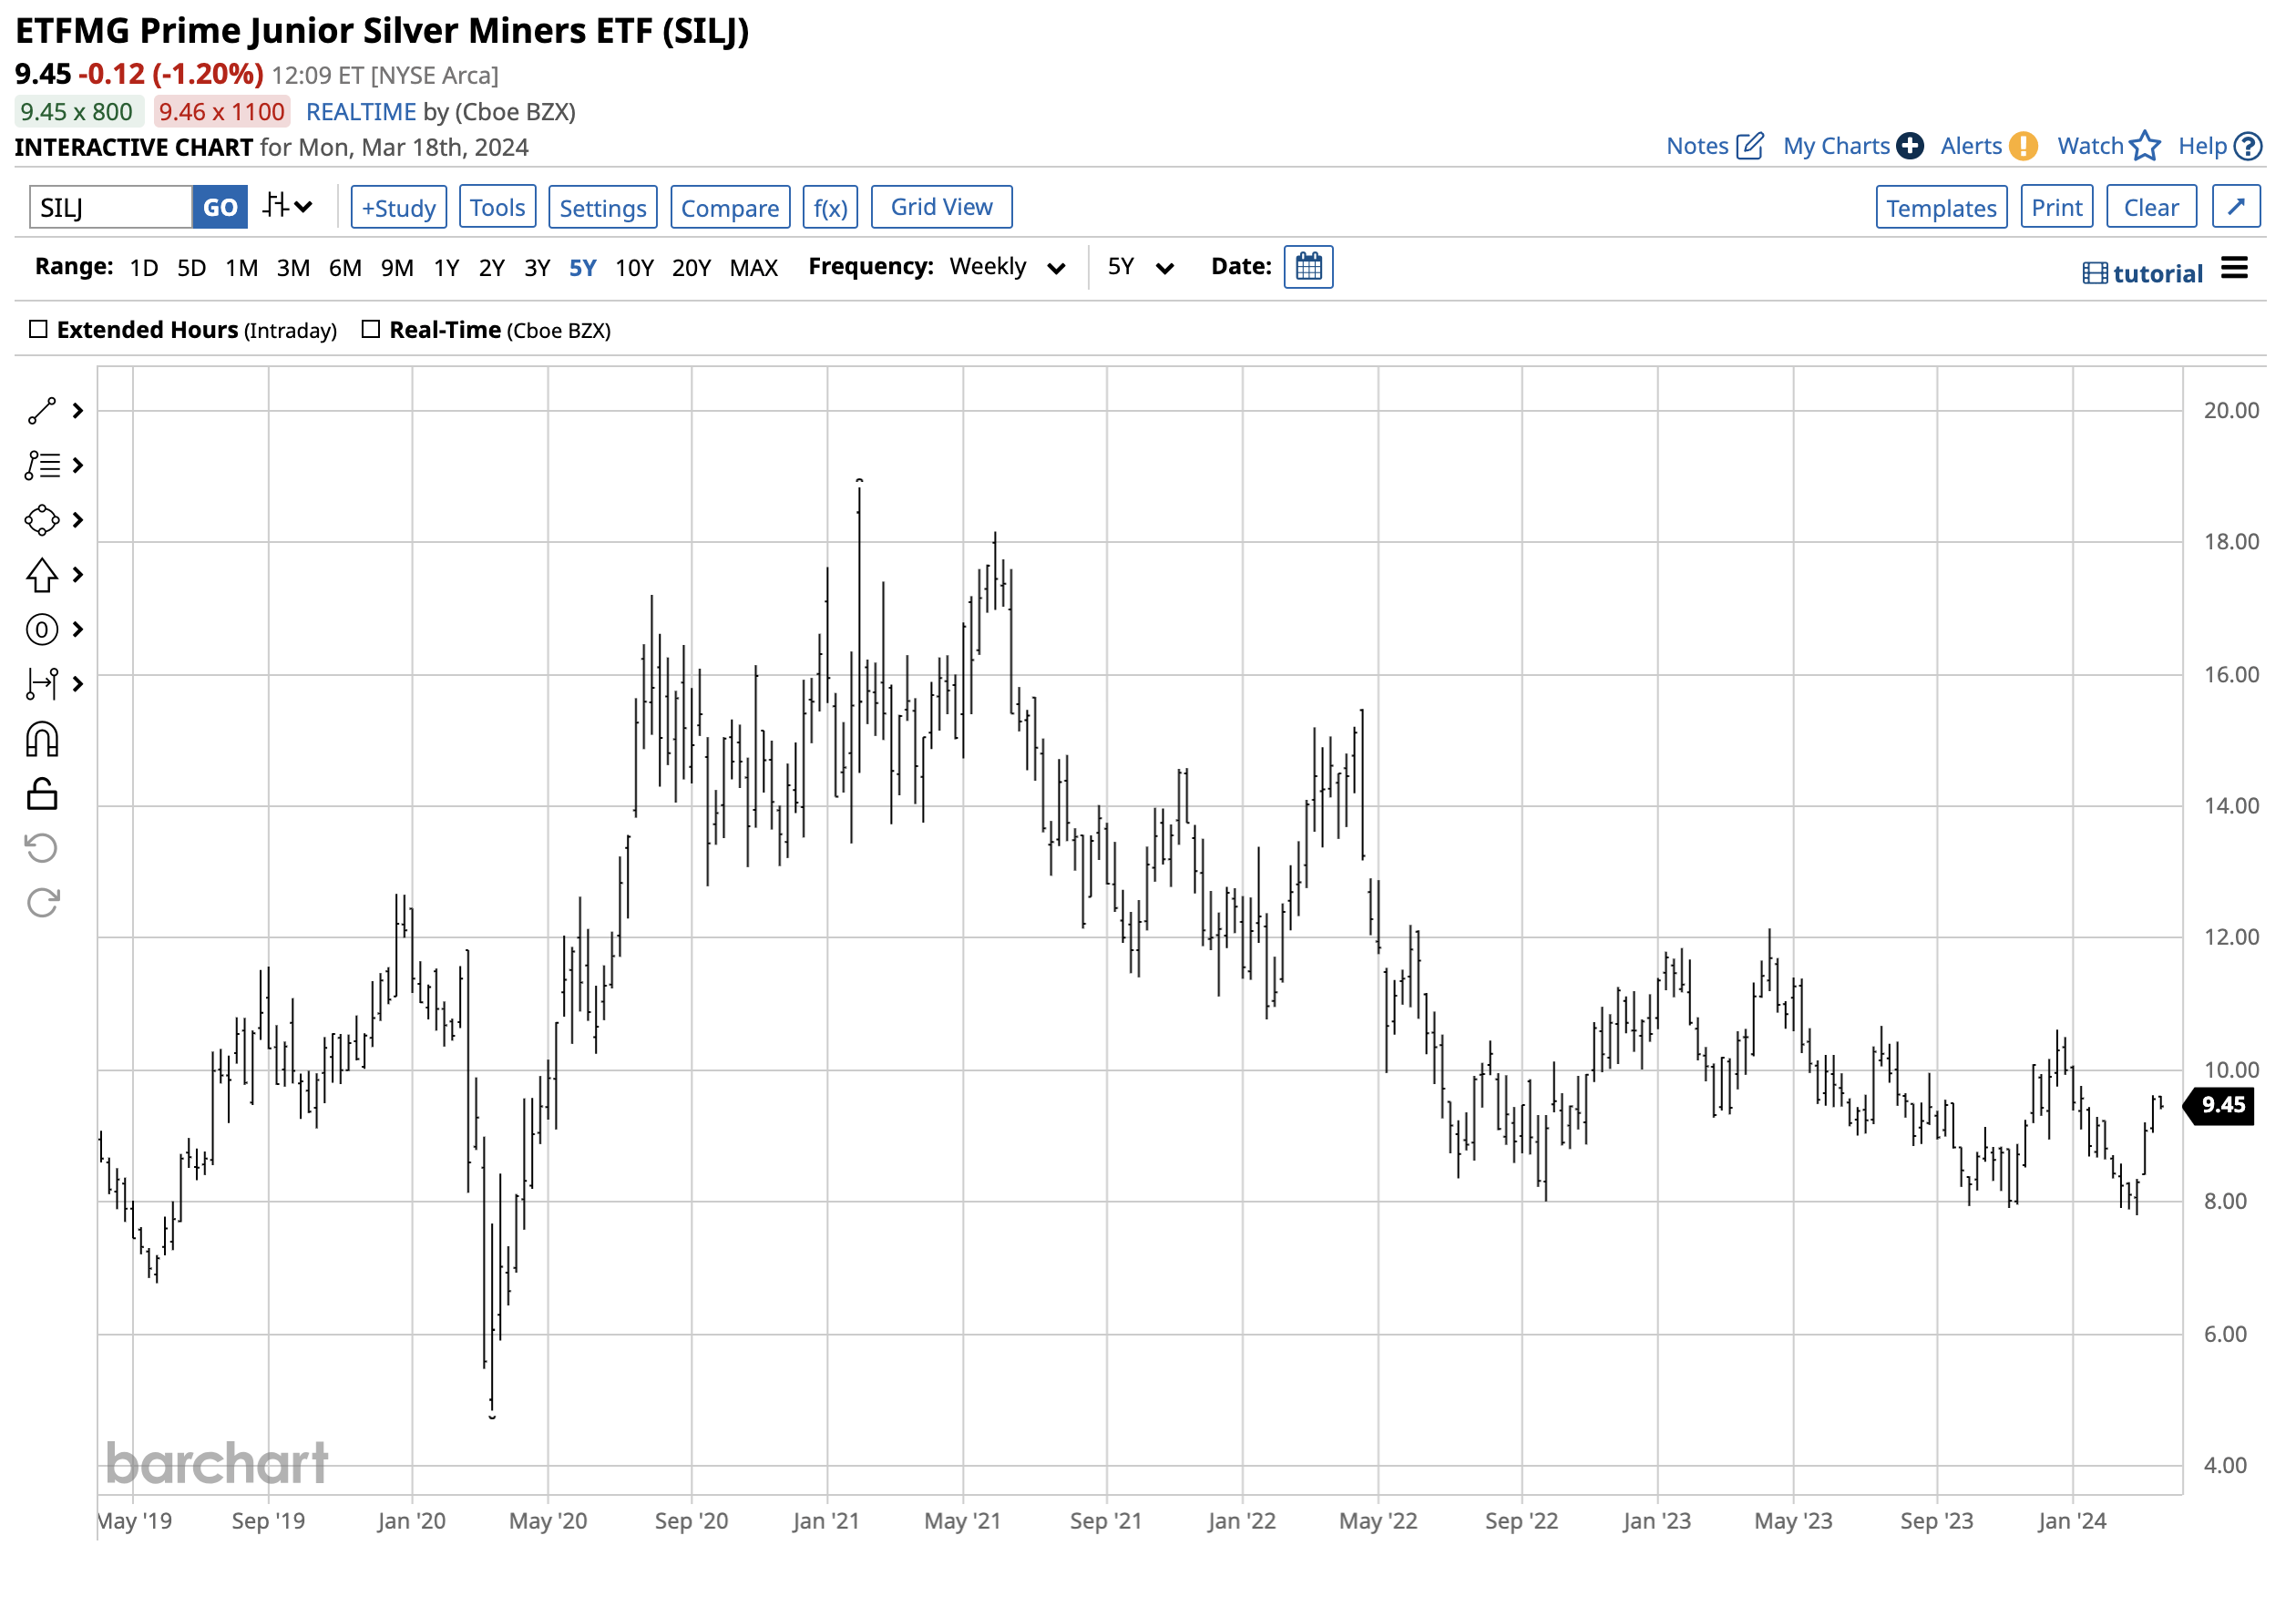This screenshot has height=1607, width=2296.
Task: Click the magnet snap tool icon
Action: click(42, 741)
